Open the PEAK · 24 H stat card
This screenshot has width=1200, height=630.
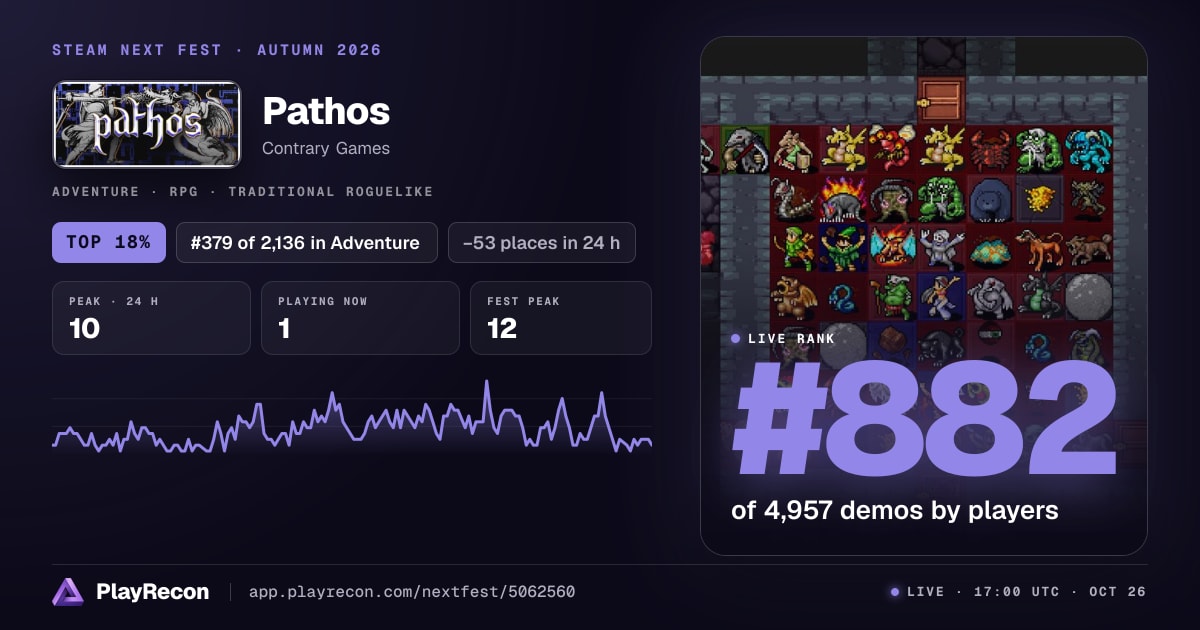151,318
